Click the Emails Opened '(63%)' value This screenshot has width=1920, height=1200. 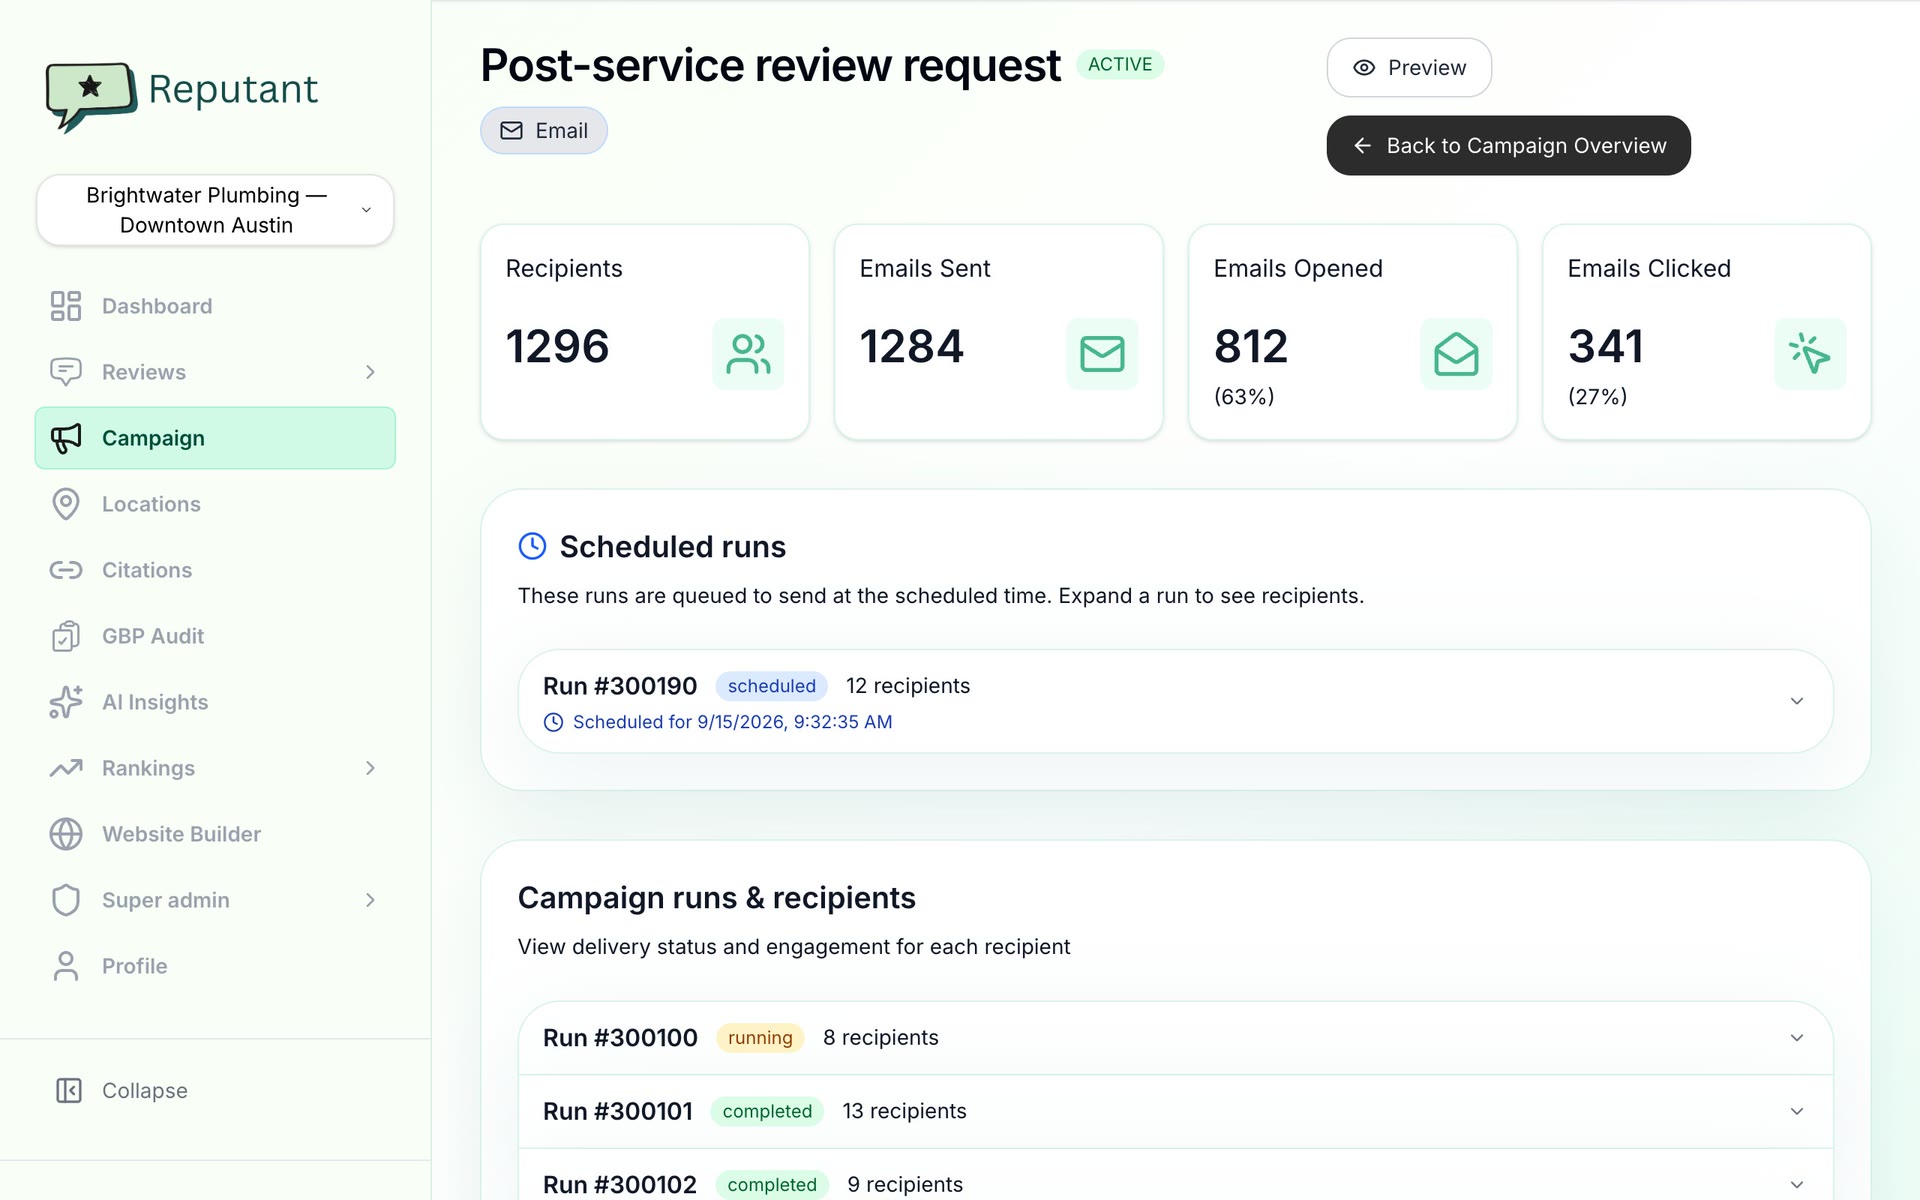coord(1244,397)
